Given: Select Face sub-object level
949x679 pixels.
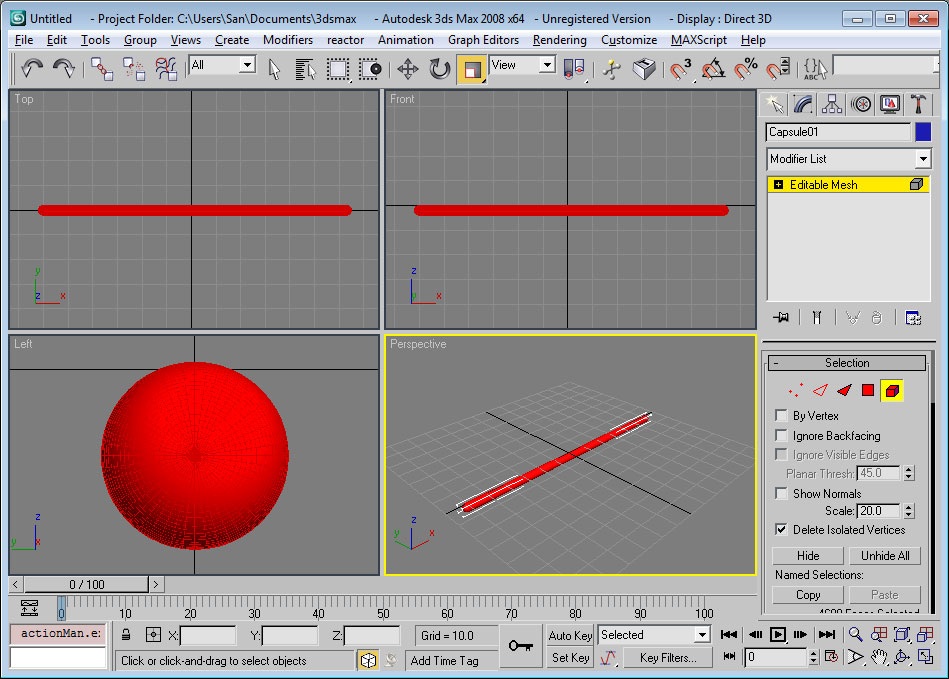Looking at the screenshot, I should point(844,390).
